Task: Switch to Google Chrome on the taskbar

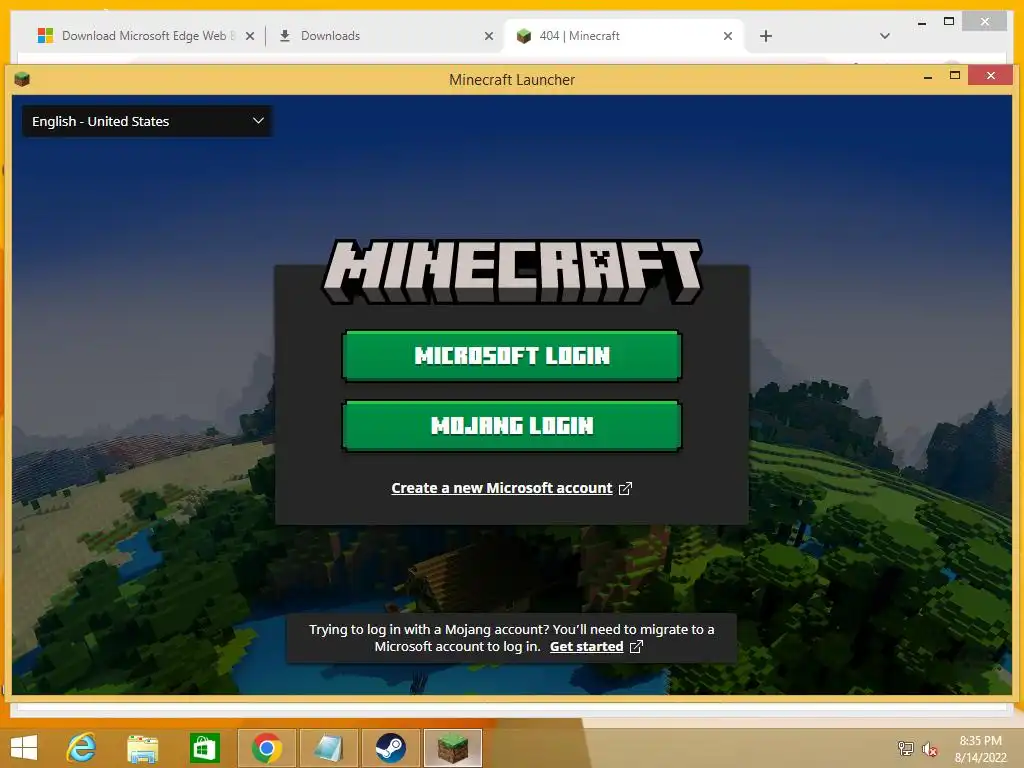Action: click(x=266, y=748)
